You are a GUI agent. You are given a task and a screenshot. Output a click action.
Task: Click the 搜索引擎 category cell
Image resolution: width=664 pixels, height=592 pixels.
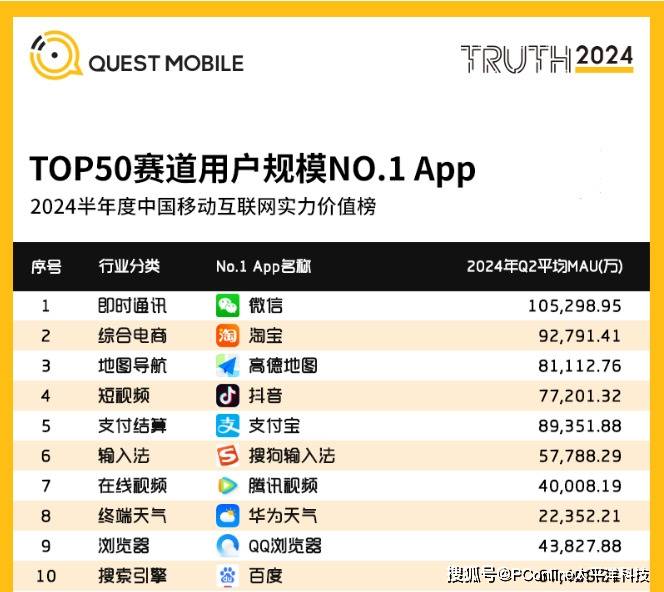132,576
